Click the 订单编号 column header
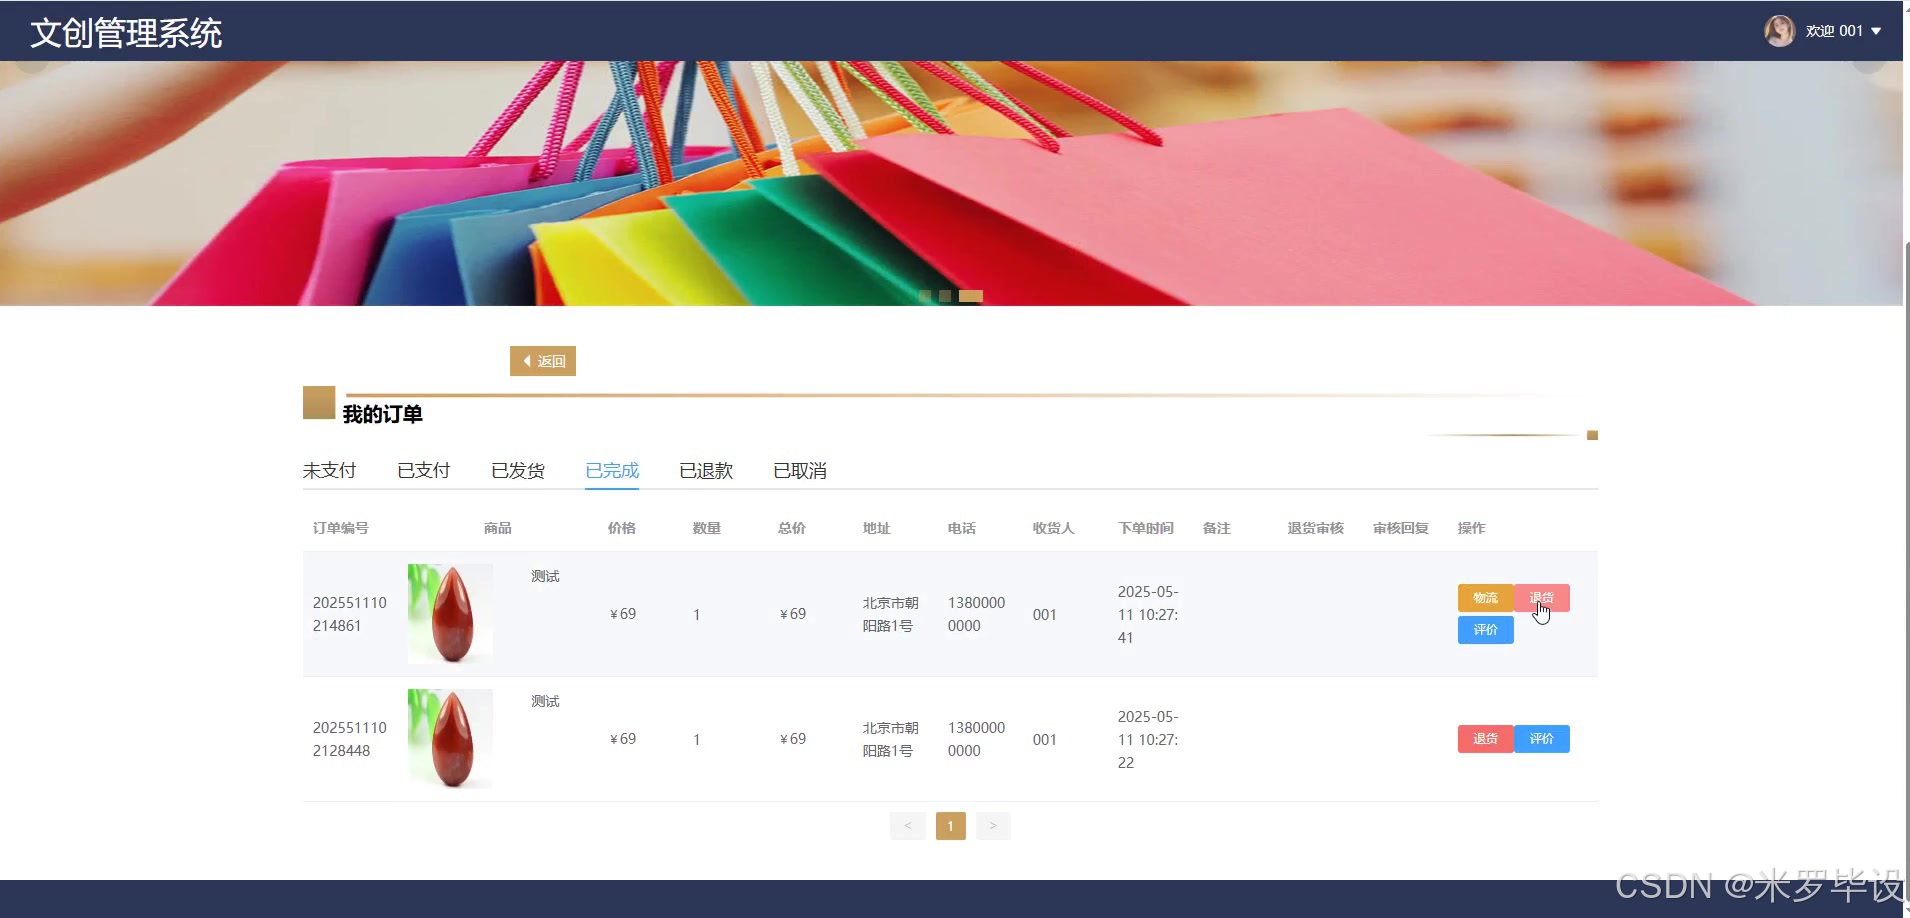 pyautogui.click(x=341, y=528)
